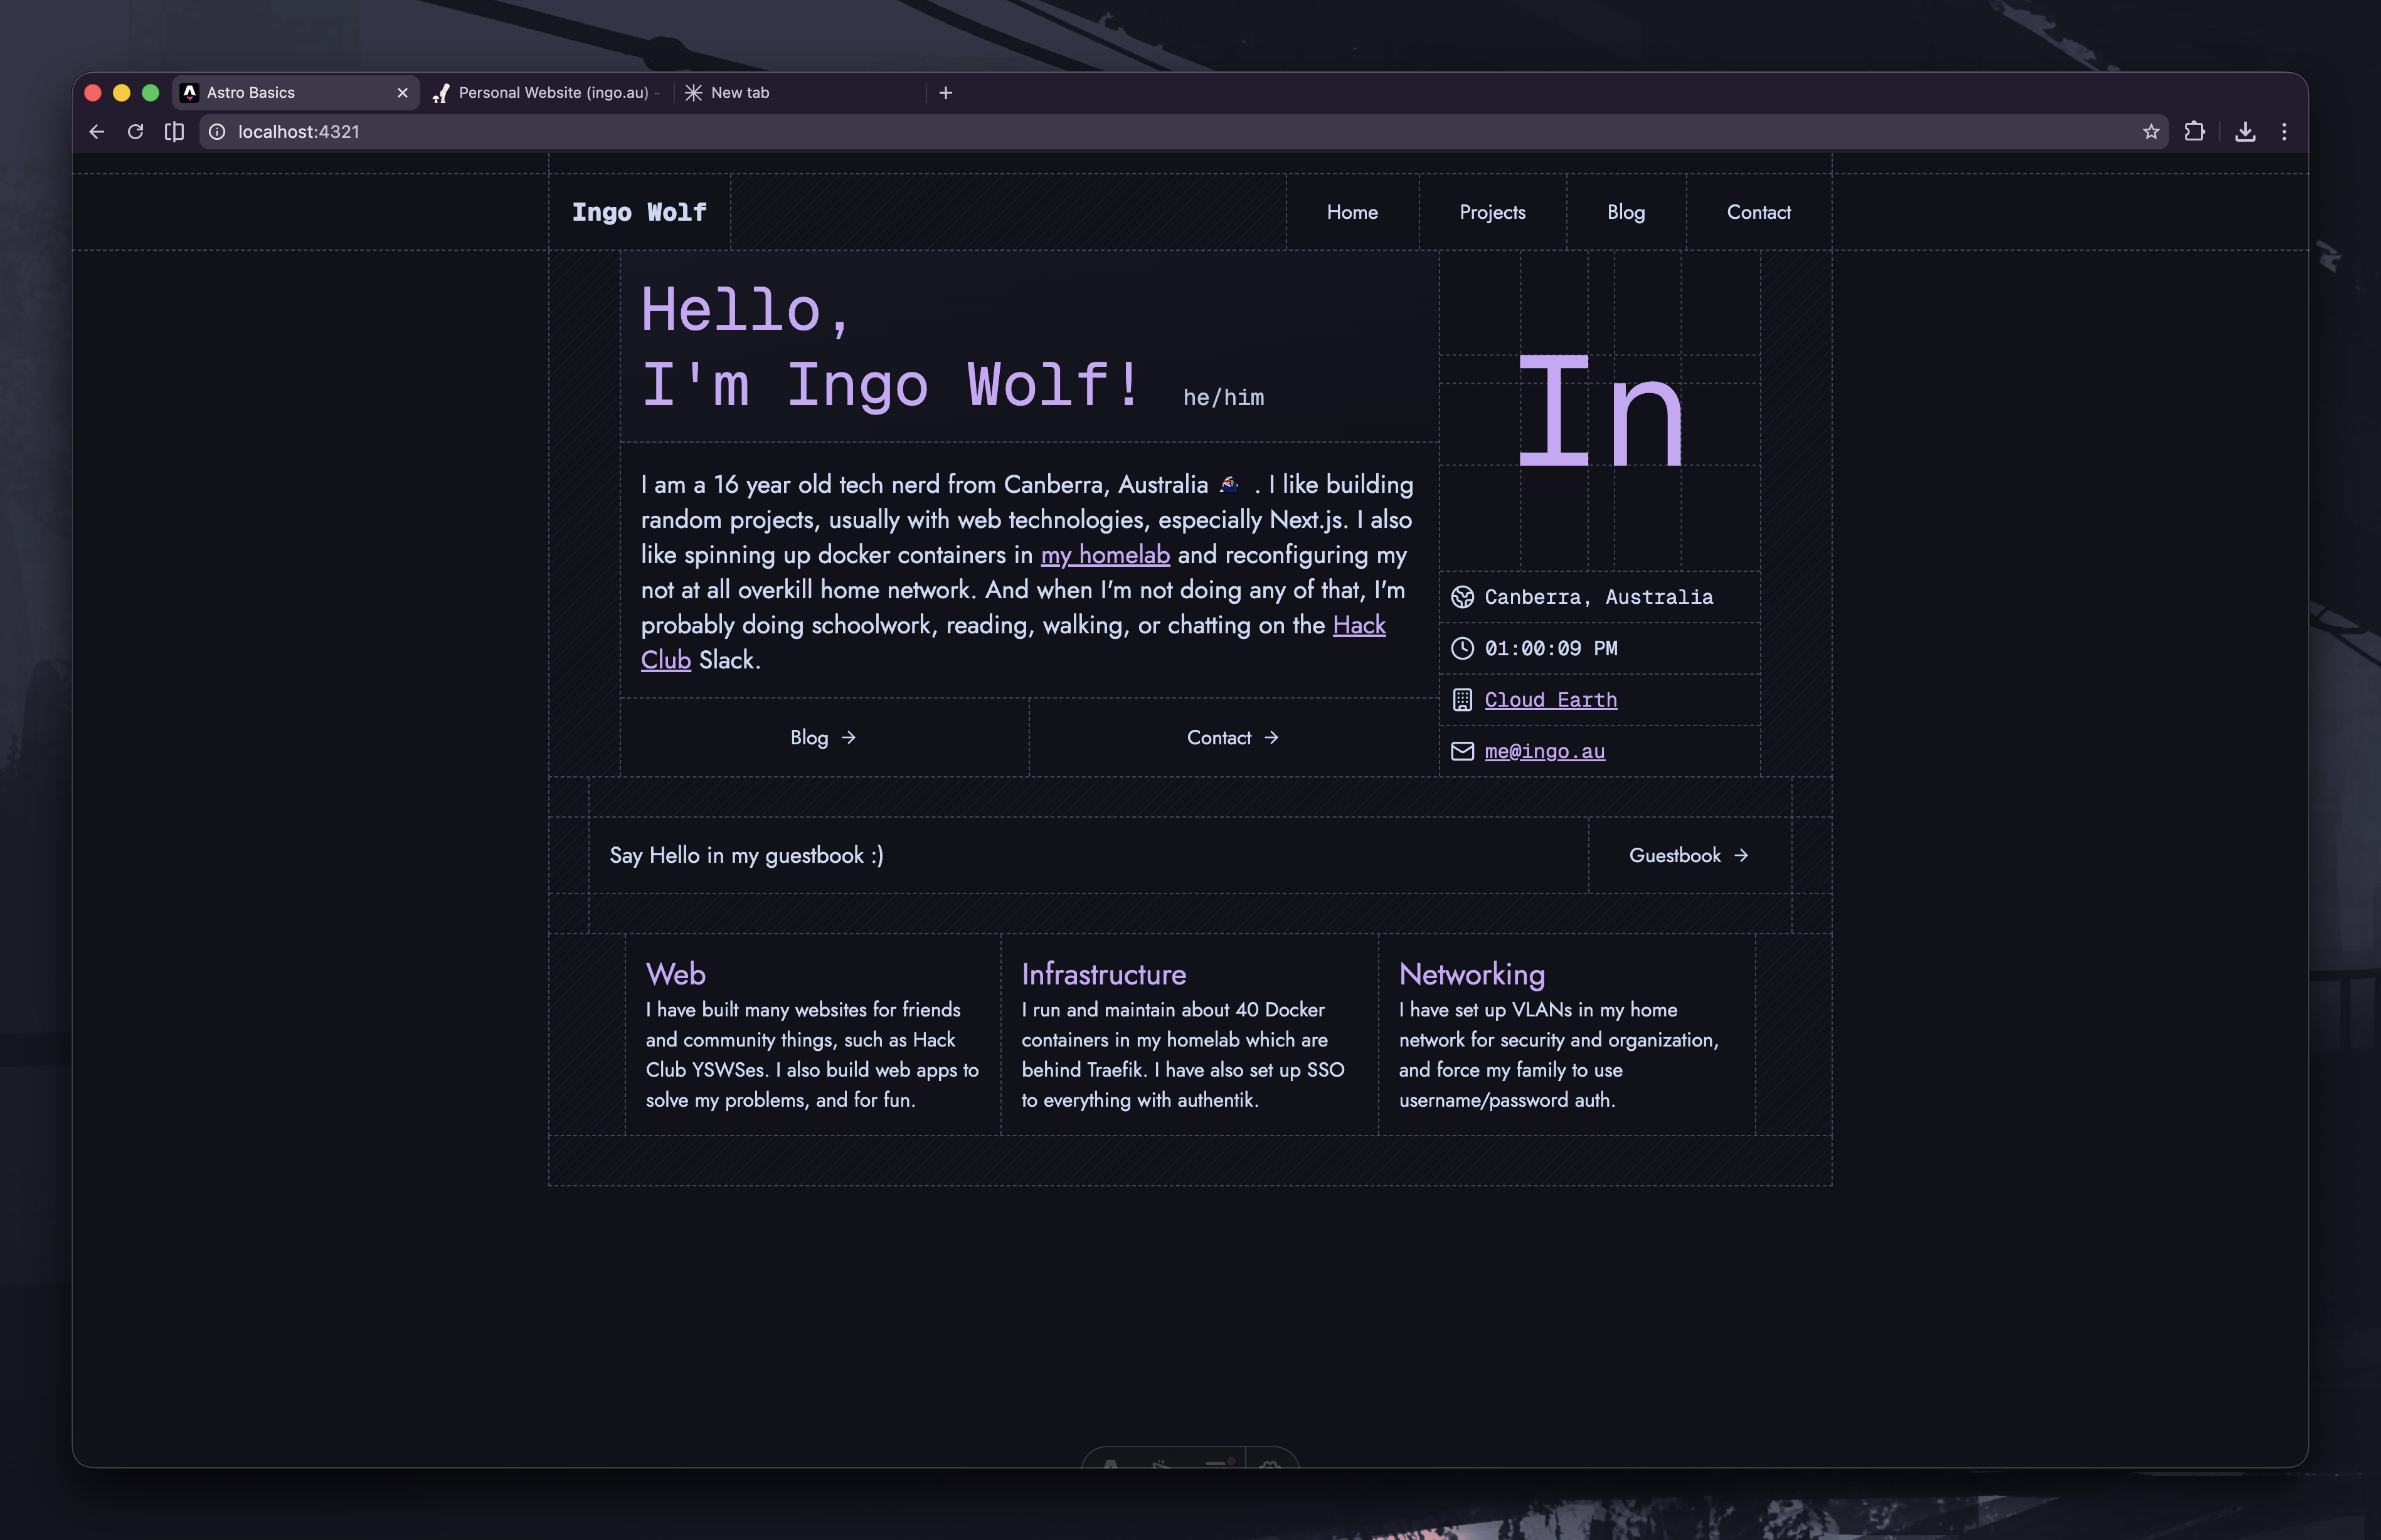Bookmark page with star icon
Screen dimensions: 2381x1540
2150,132
